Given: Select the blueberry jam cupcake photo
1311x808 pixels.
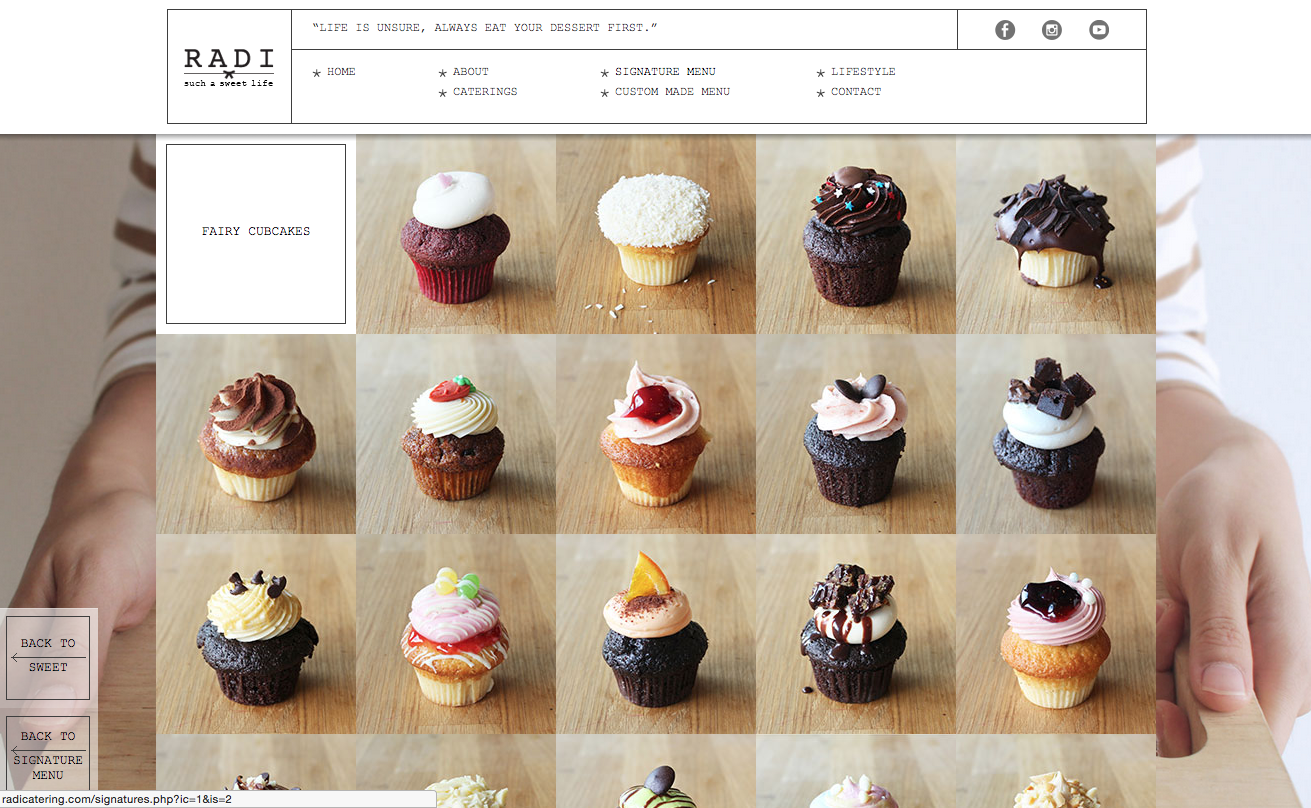Looking at the screenshot, I should (x=1056, y=634).
